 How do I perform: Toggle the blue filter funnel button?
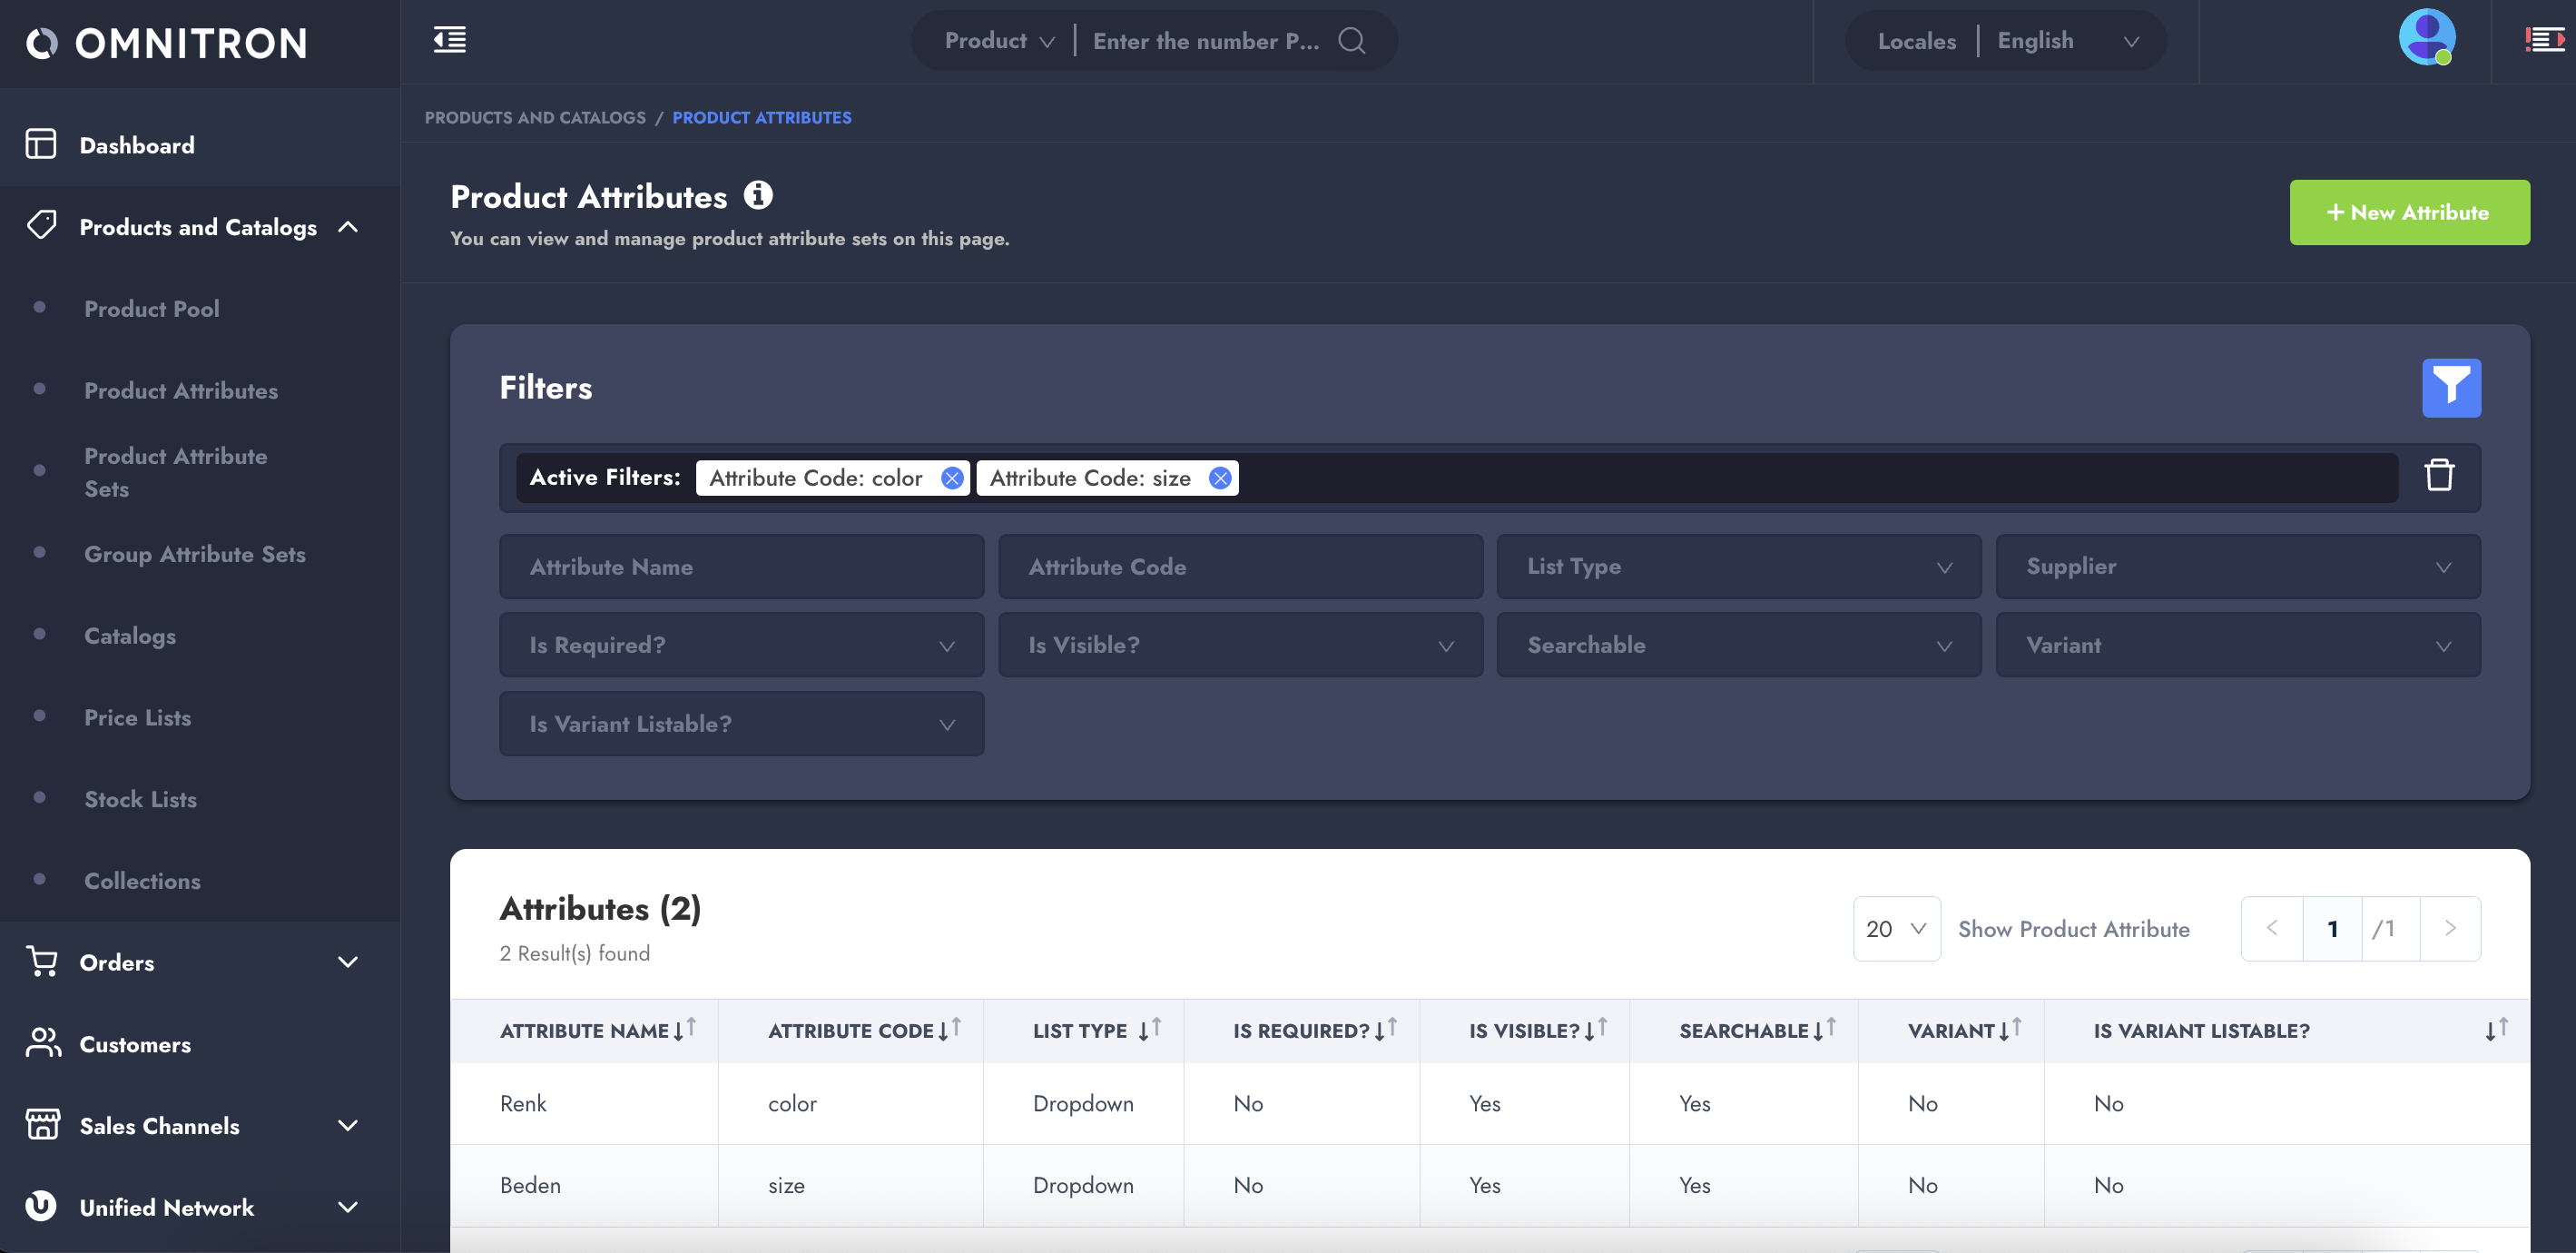[x=2450, y=388]
